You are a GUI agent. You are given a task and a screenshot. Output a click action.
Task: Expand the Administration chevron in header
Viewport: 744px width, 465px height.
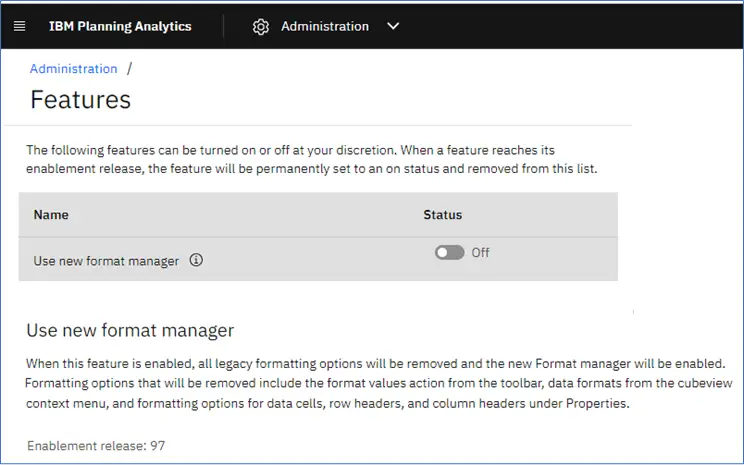(x=393, y=26)
